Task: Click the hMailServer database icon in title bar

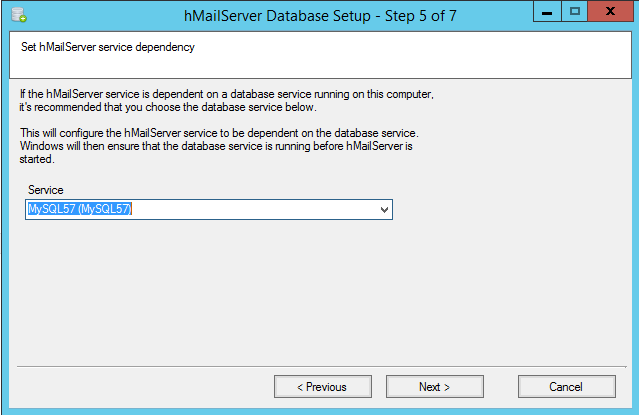Action: pos(18,14)
